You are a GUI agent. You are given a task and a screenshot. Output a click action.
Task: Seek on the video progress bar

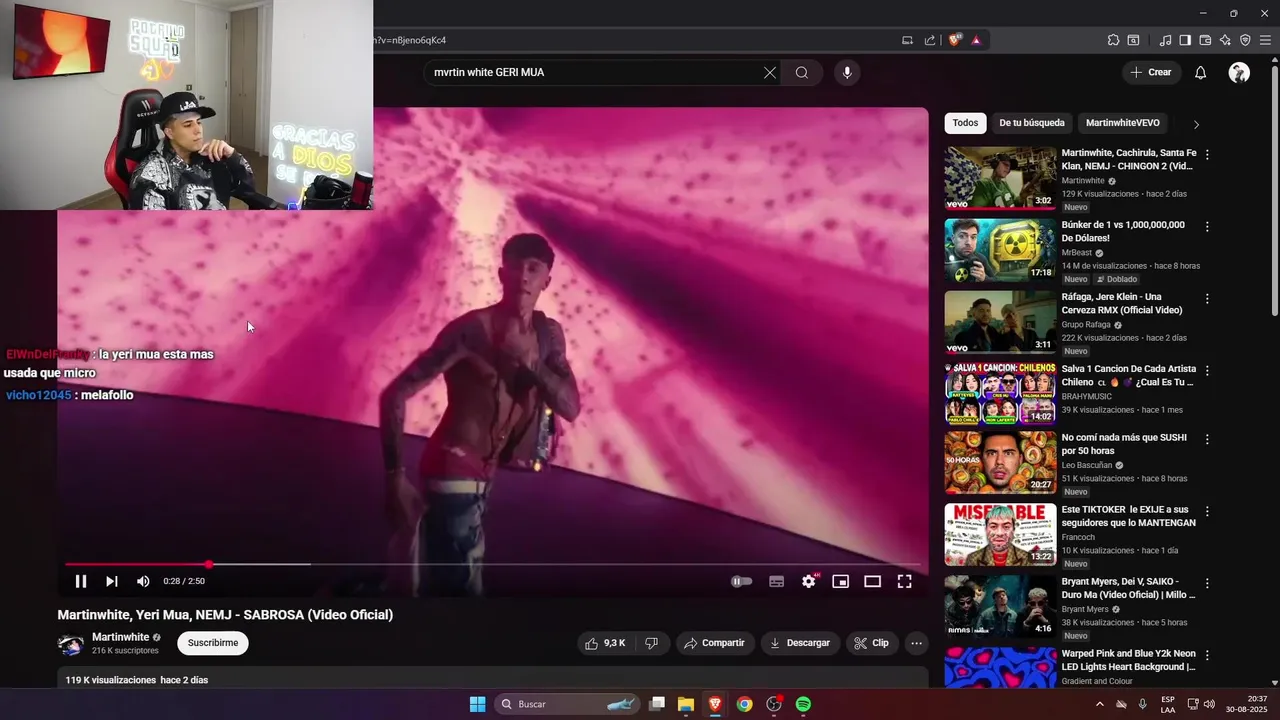click(x=493, y=565)
